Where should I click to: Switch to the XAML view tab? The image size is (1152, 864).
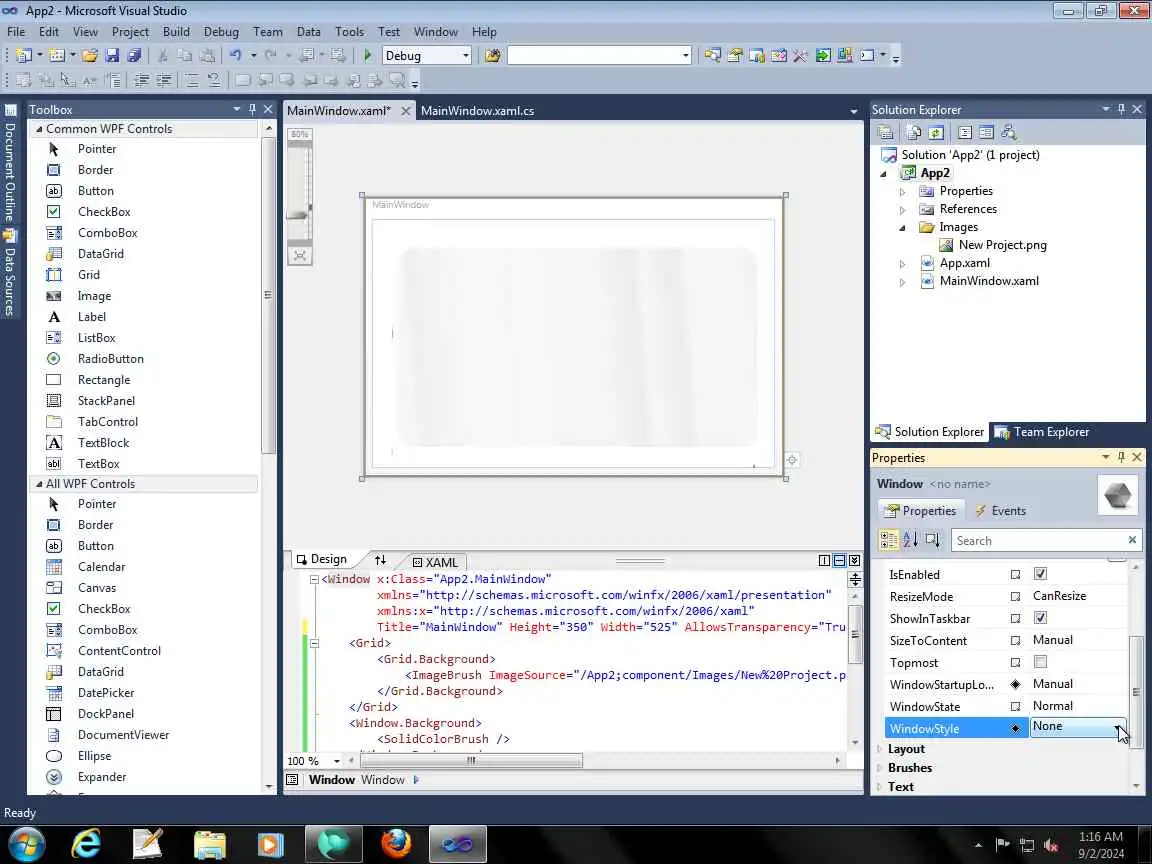435,562
